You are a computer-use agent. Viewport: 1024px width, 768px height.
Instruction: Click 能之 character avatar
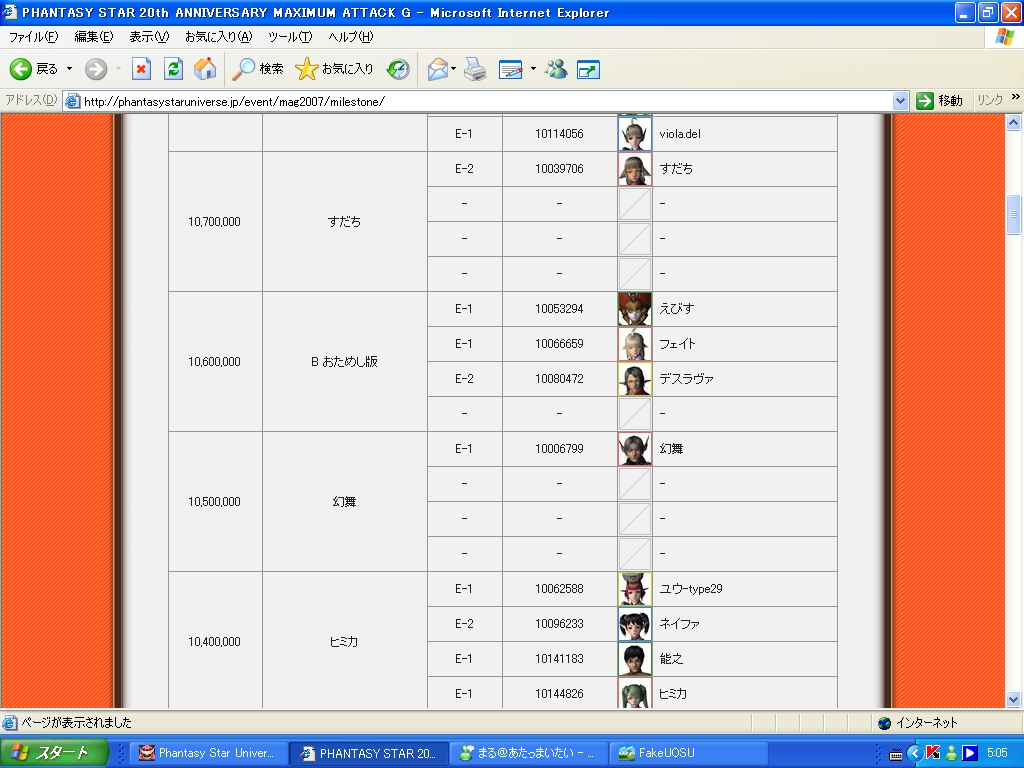click(635, 659)
